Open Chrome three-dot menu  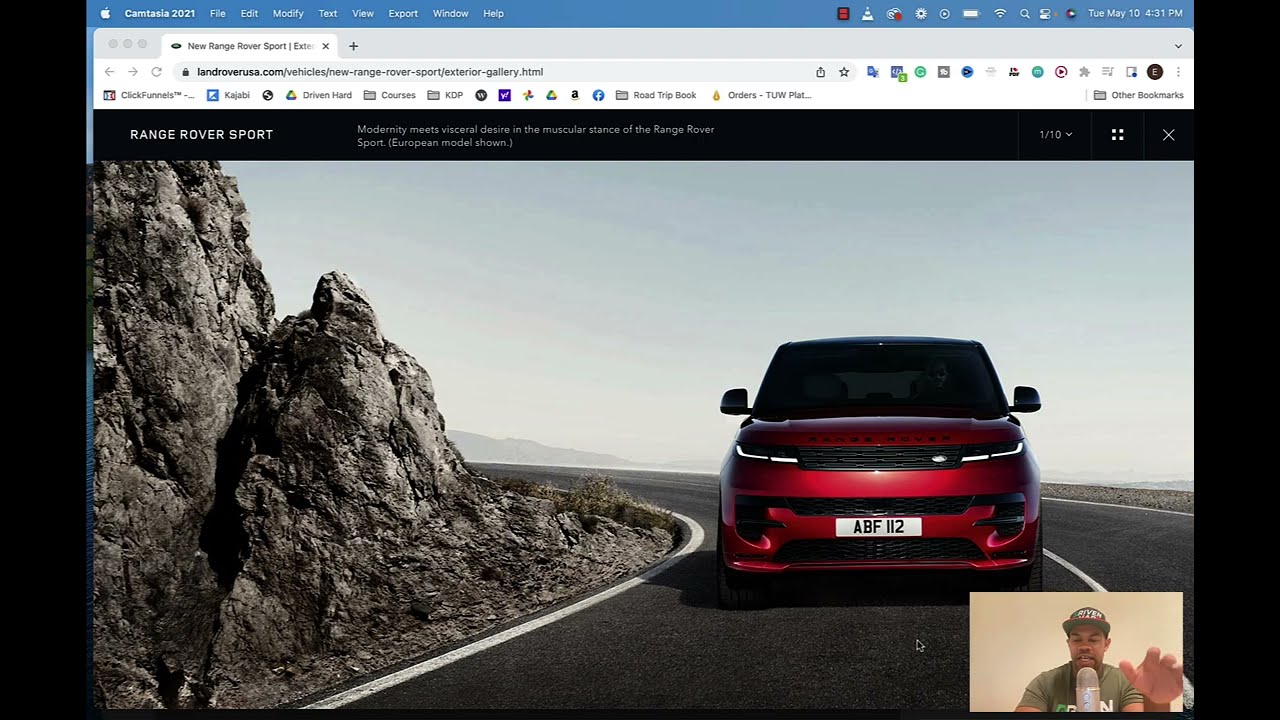(1178, 72)
